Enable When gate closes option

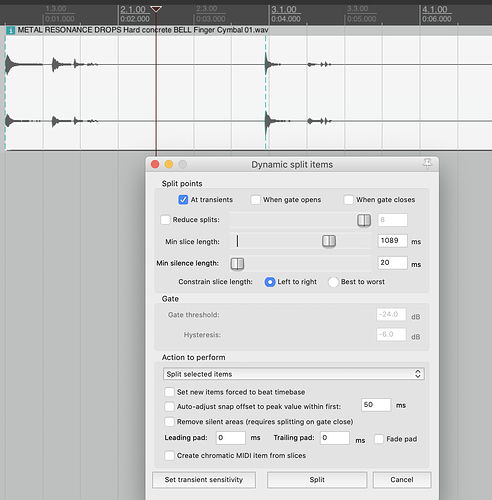click(348, 200)
